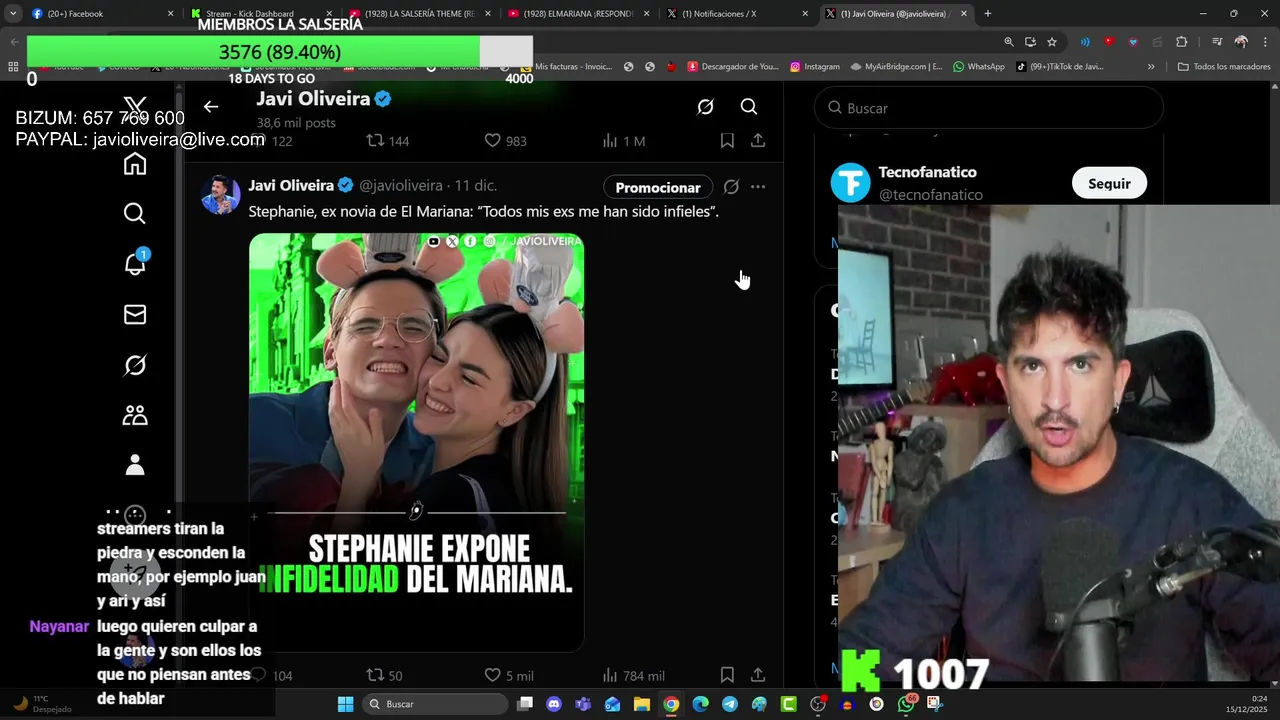Open Instagram bookmark in bookmarks bar
The image size is (1280, 720).
click(x=814, y=67)
